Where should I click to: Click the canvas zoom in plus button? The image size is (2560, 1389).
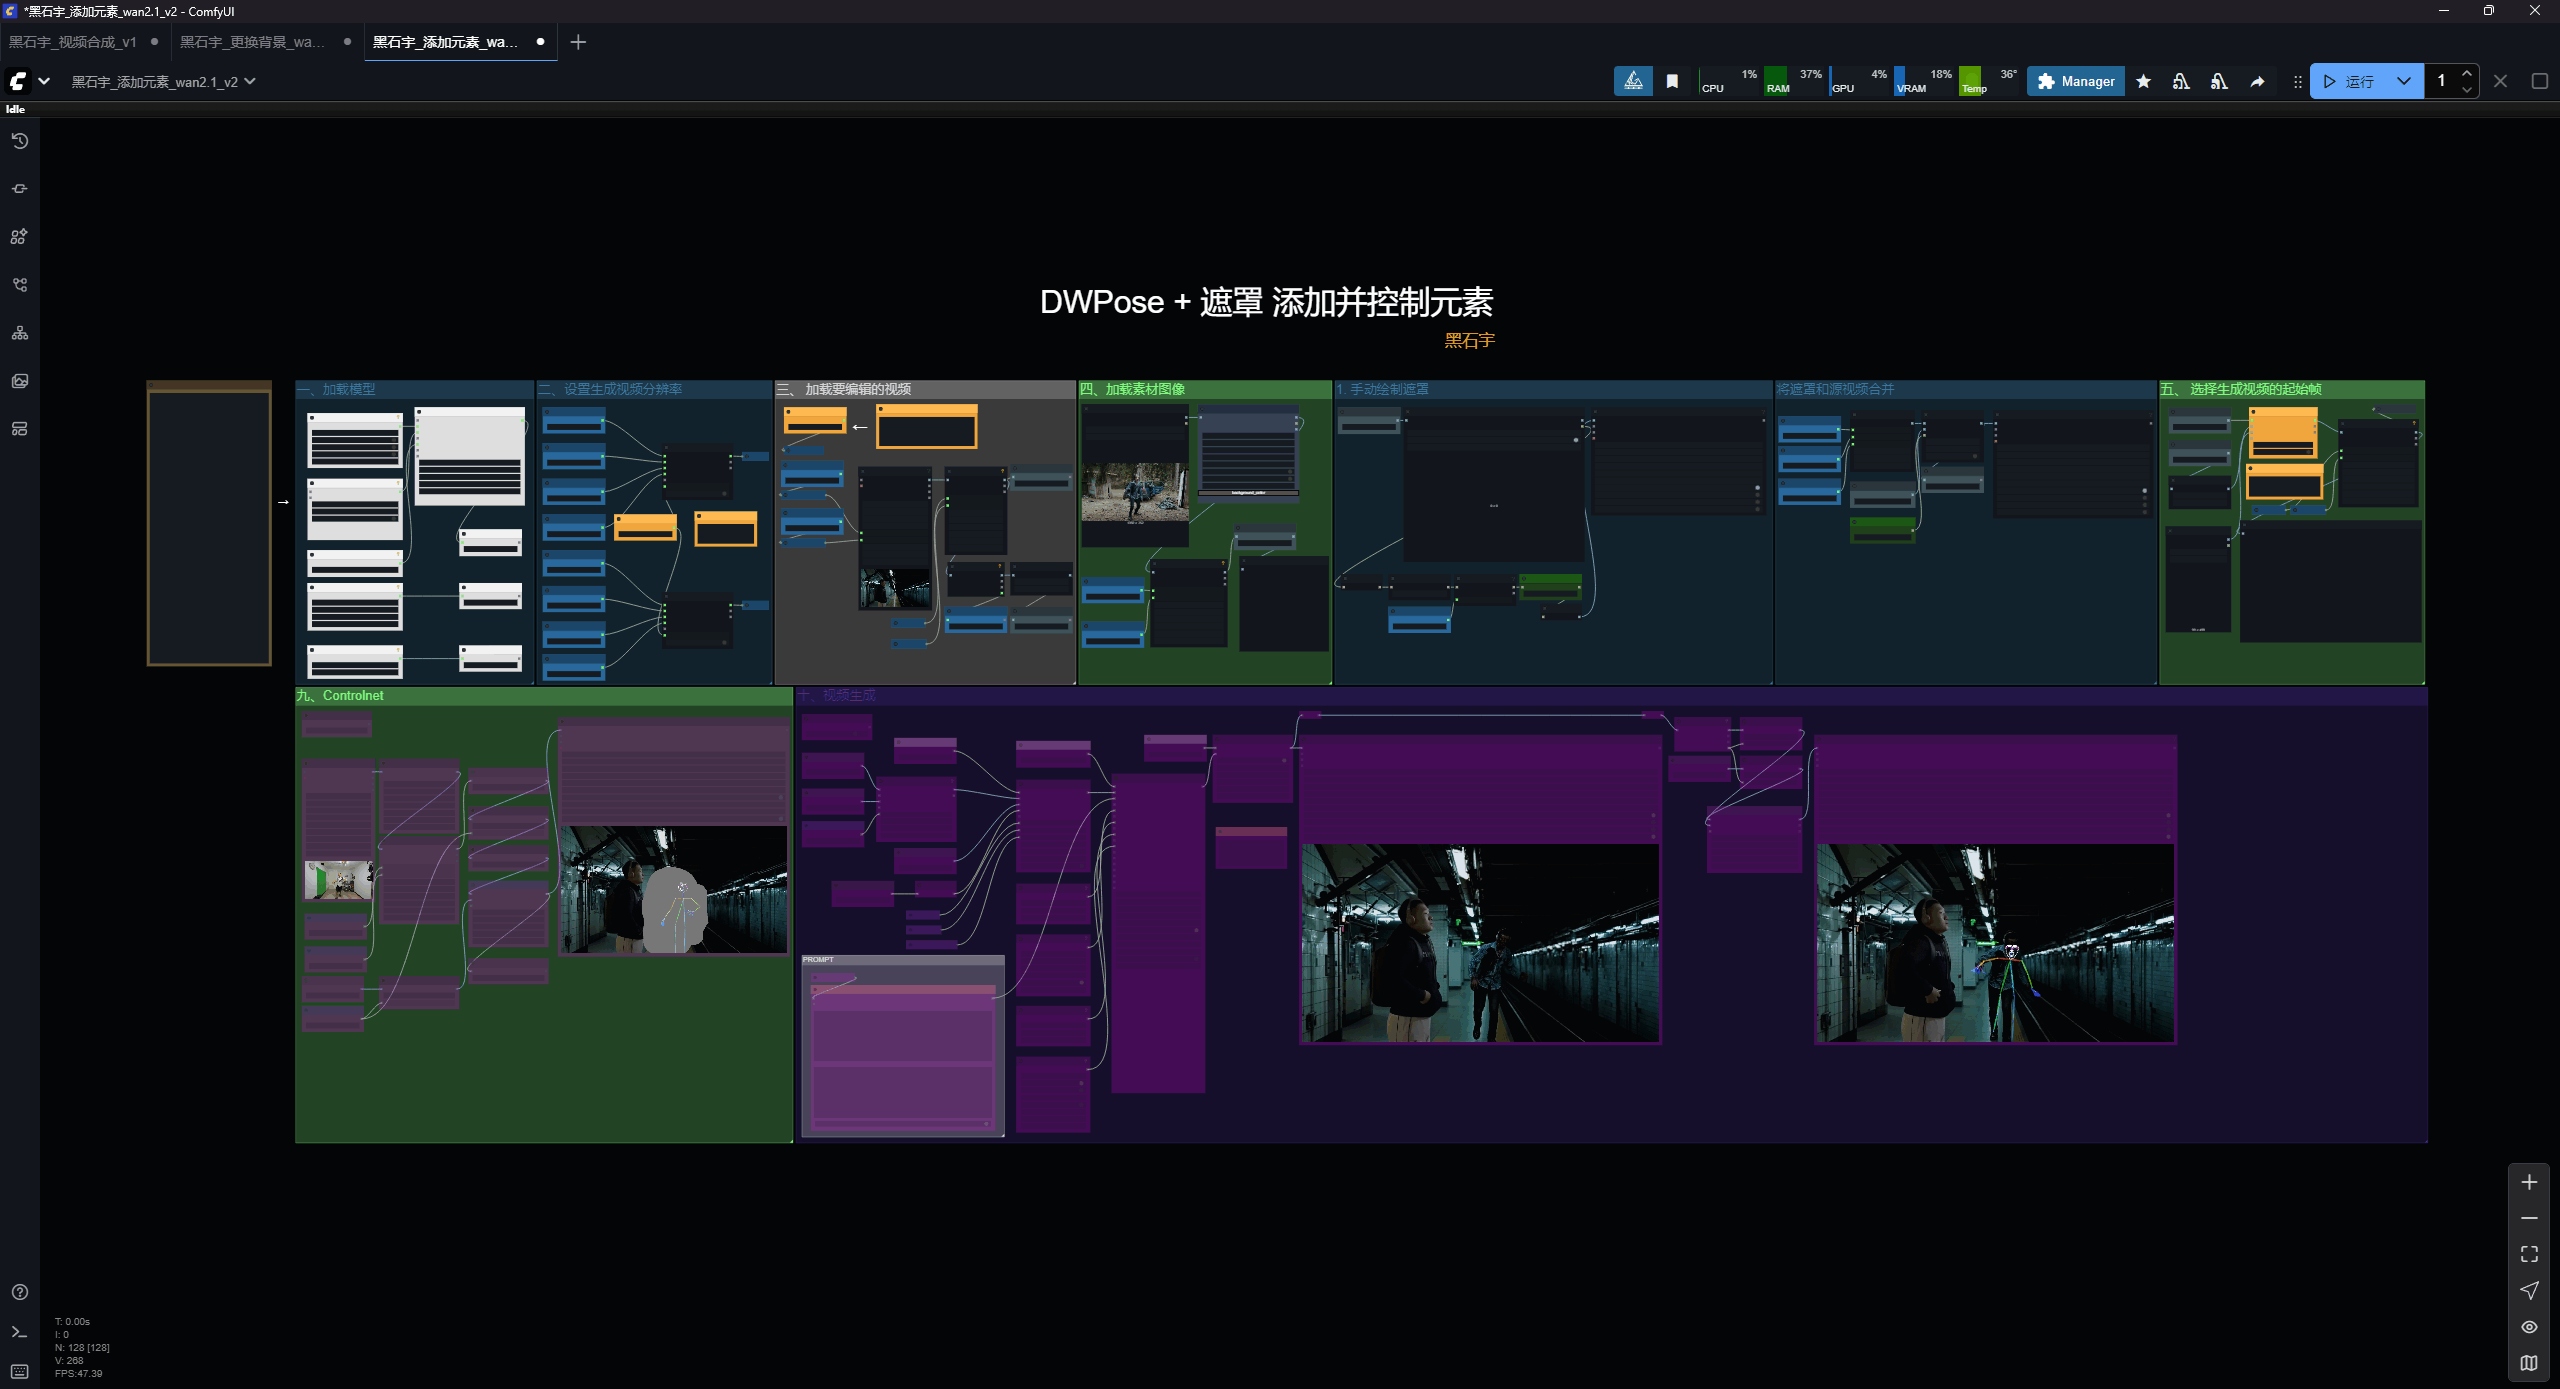tap(2529, 1182)
